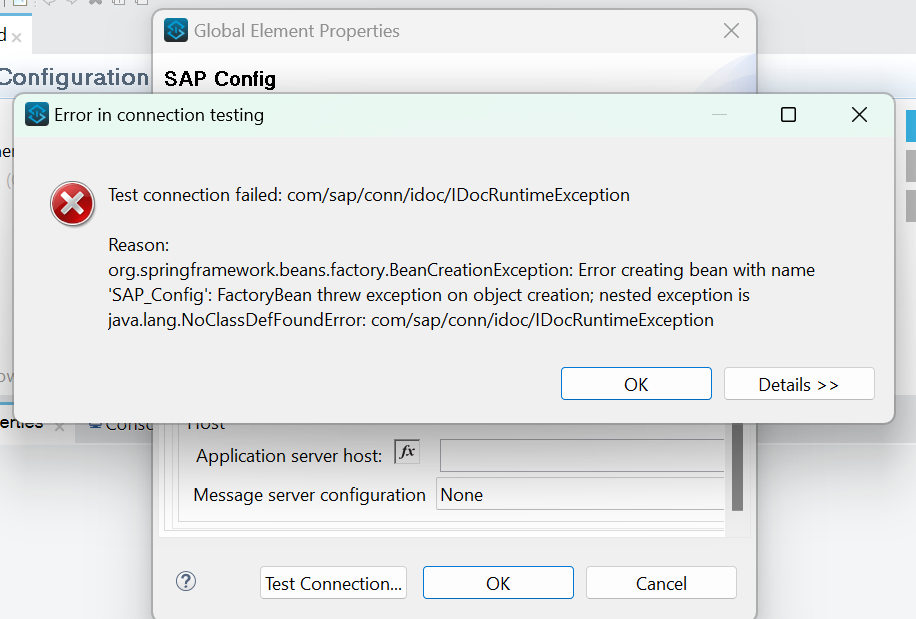Click the Mule icon beside Global Element Properties
Viewport: 916px width, 619px height.
click(x=176, y=31)
